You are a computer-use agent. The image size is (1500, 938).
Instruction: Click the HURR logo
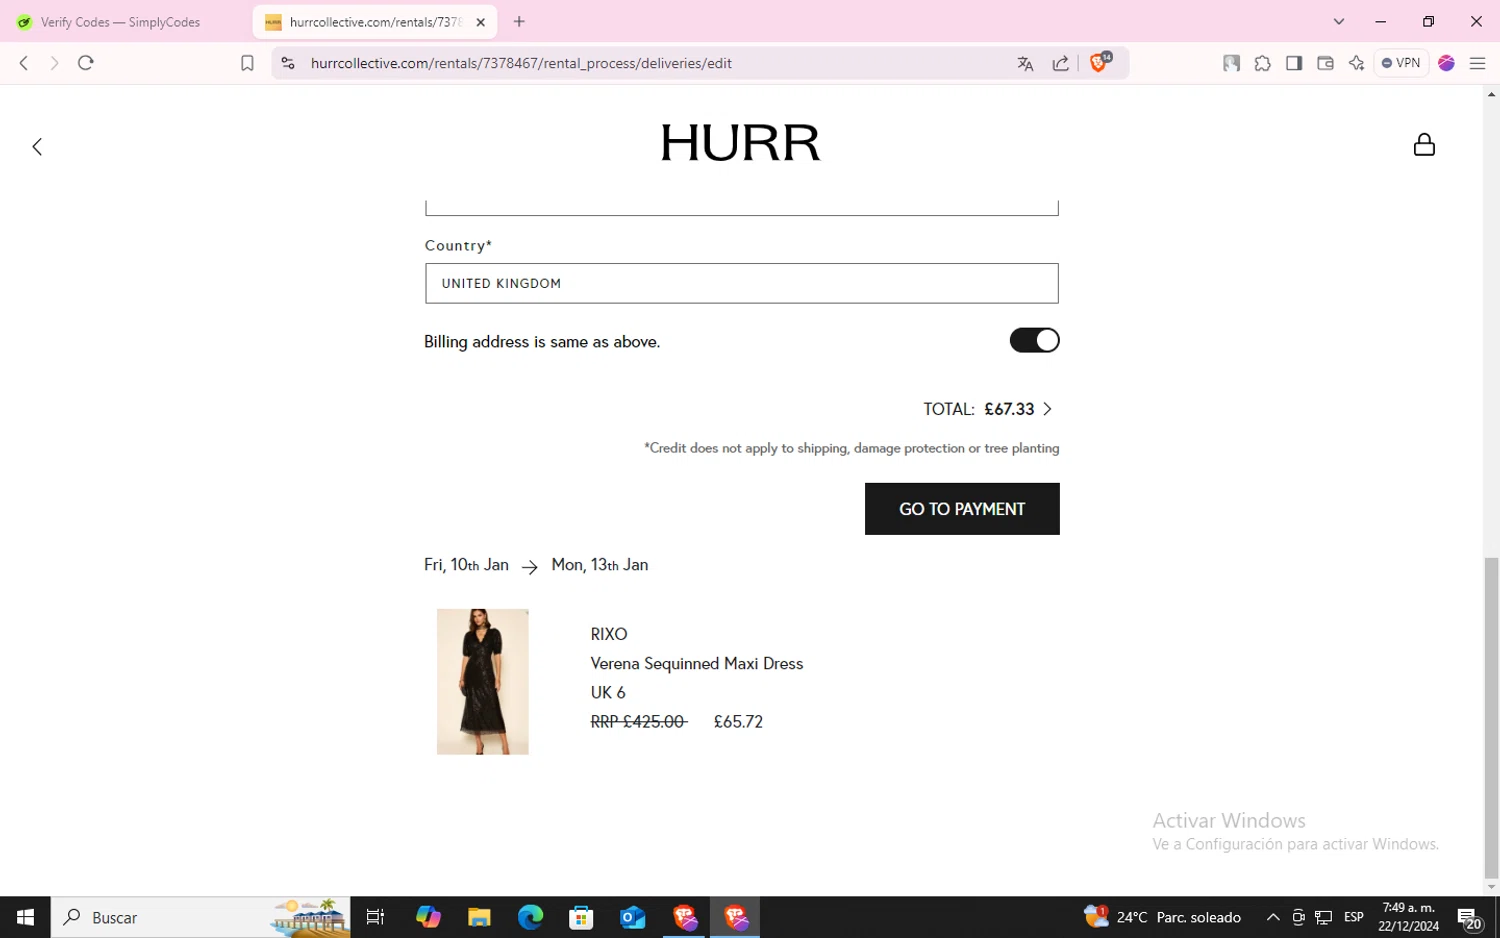740,143
